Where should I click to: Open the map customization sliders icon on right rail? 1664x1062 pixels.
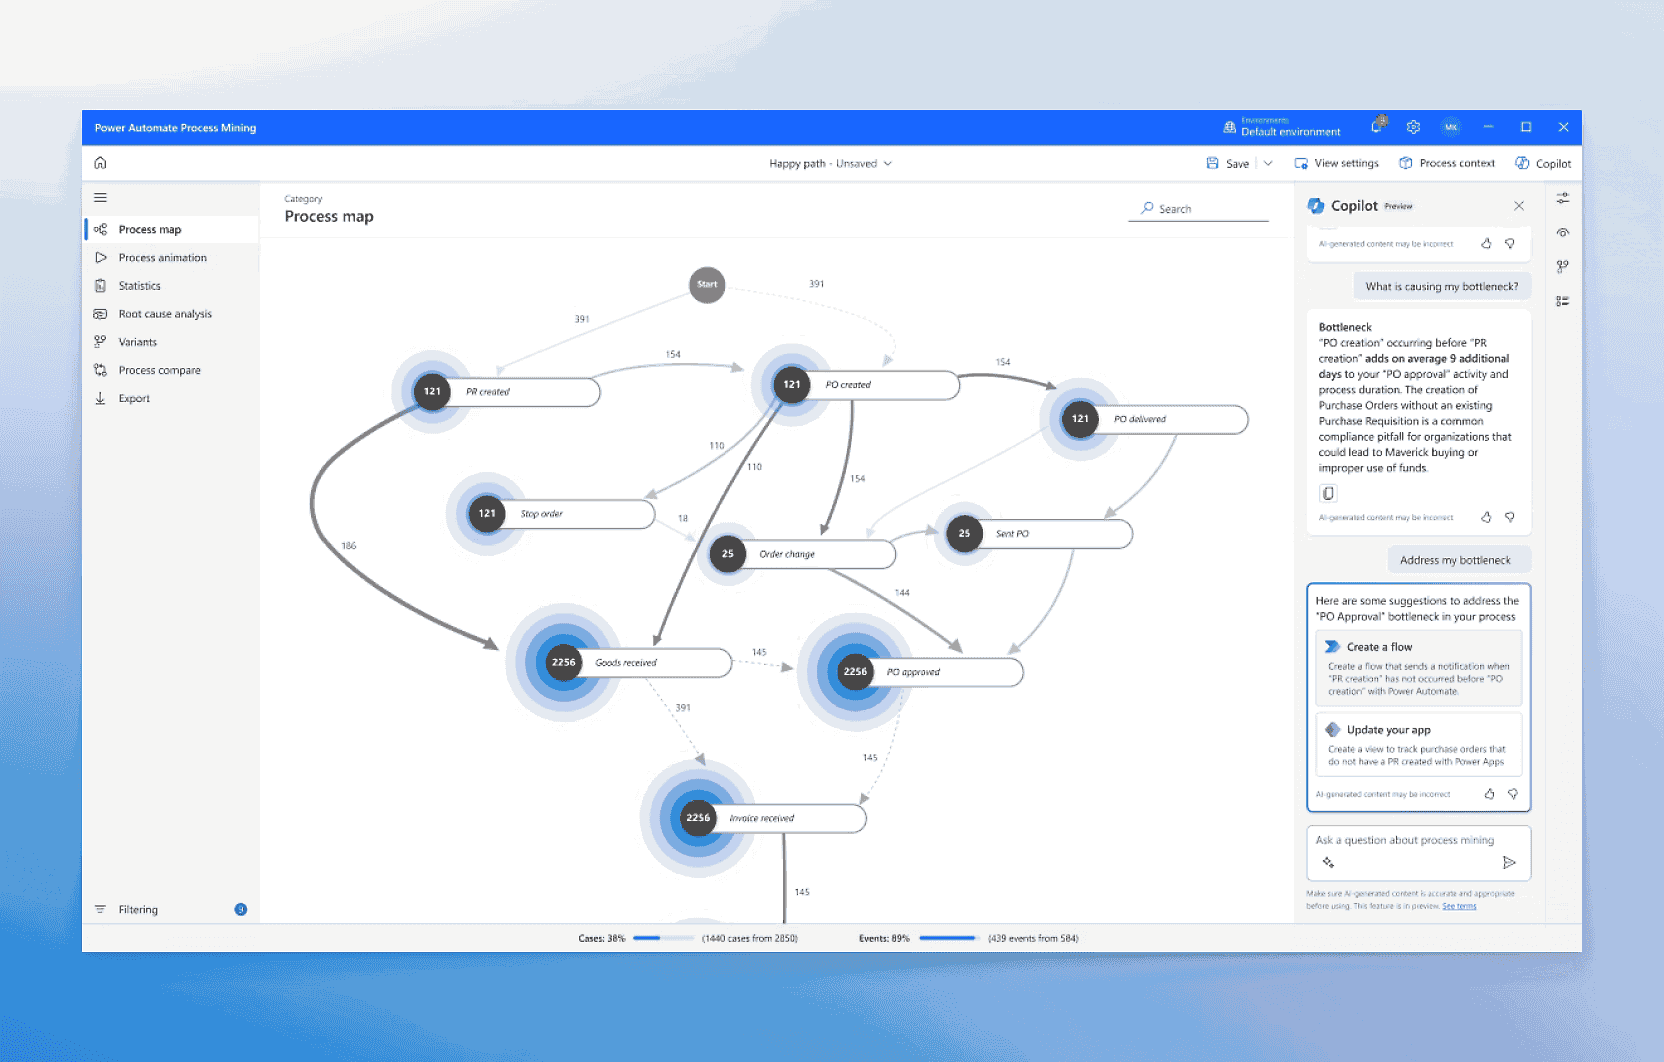click(1563, 198)
